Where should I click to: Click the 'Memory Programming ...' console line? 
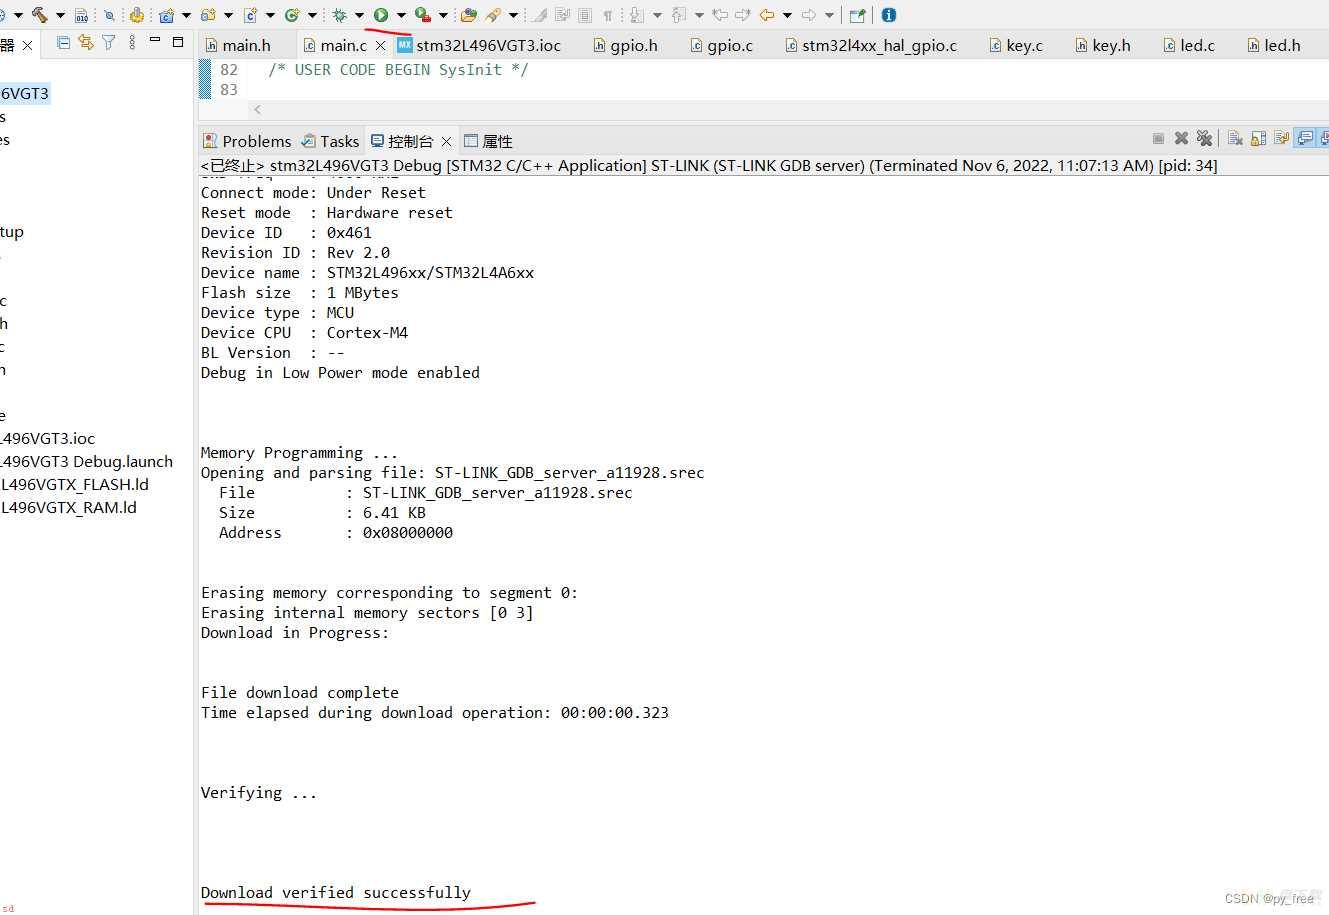tap(300, 452)
